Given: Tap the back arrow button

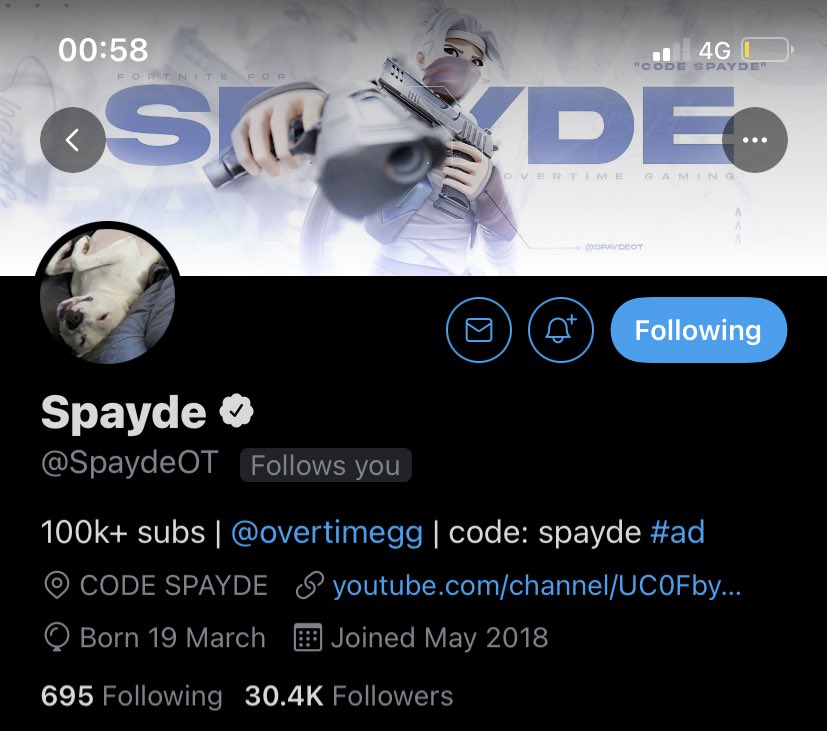Looking at the screenshot, I should 73,140.
